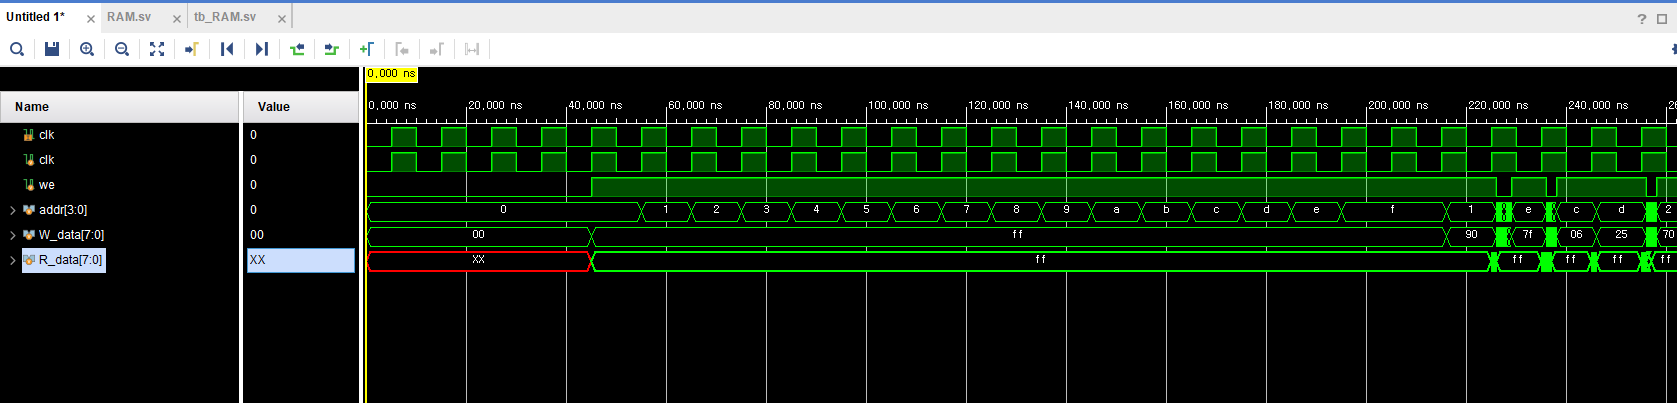Click the addr waveform segment labeled a
Image resolution: width=1677 pixels, height=403 pixels.
pyautogui.click(x=1116, y=211)
